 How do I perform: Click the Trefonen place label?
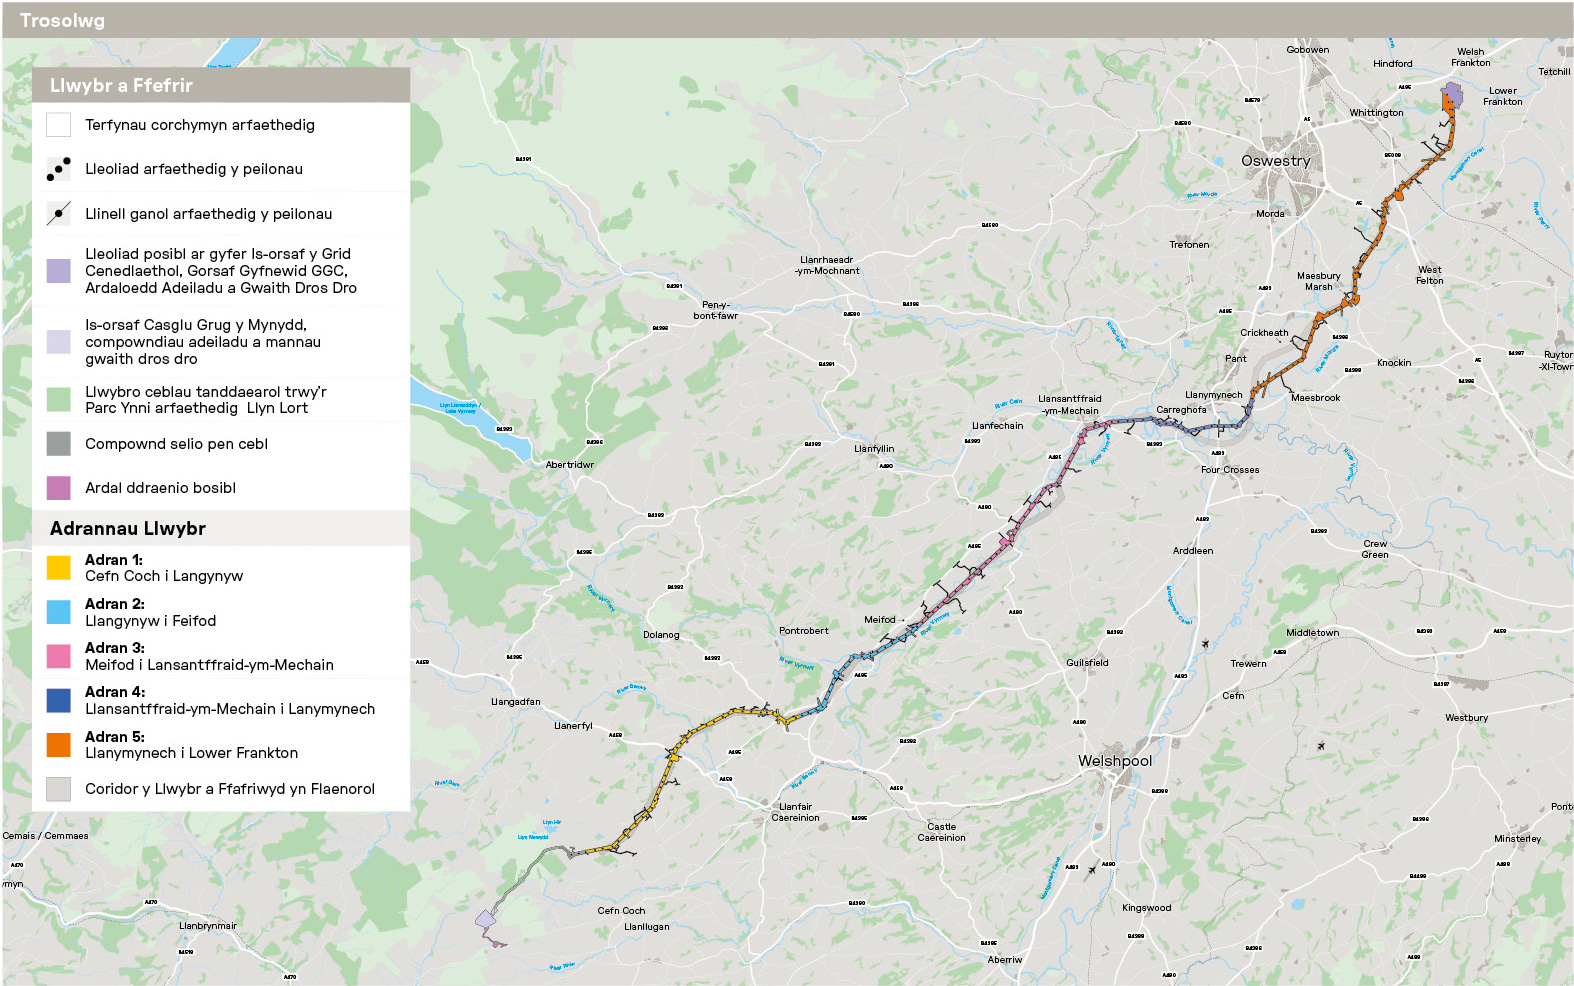(x=1189, y=245)
